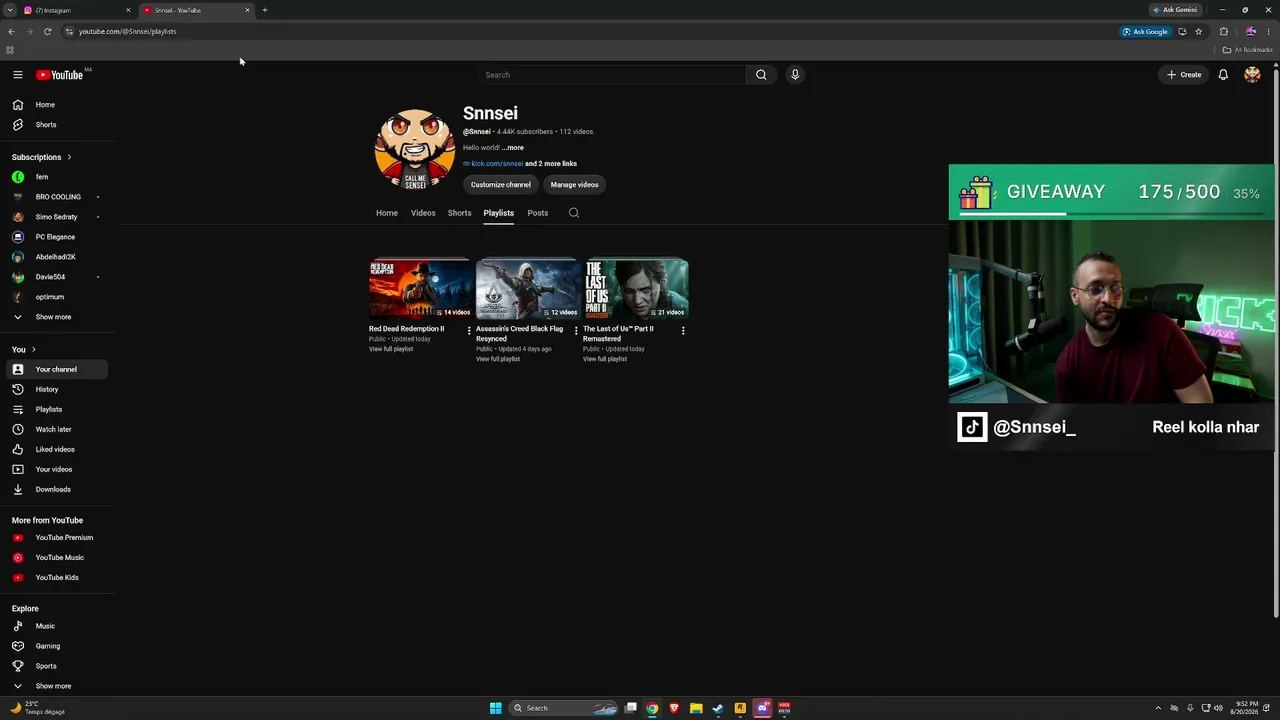
Task: Open the notifications bell
Action: point(1223,75)
